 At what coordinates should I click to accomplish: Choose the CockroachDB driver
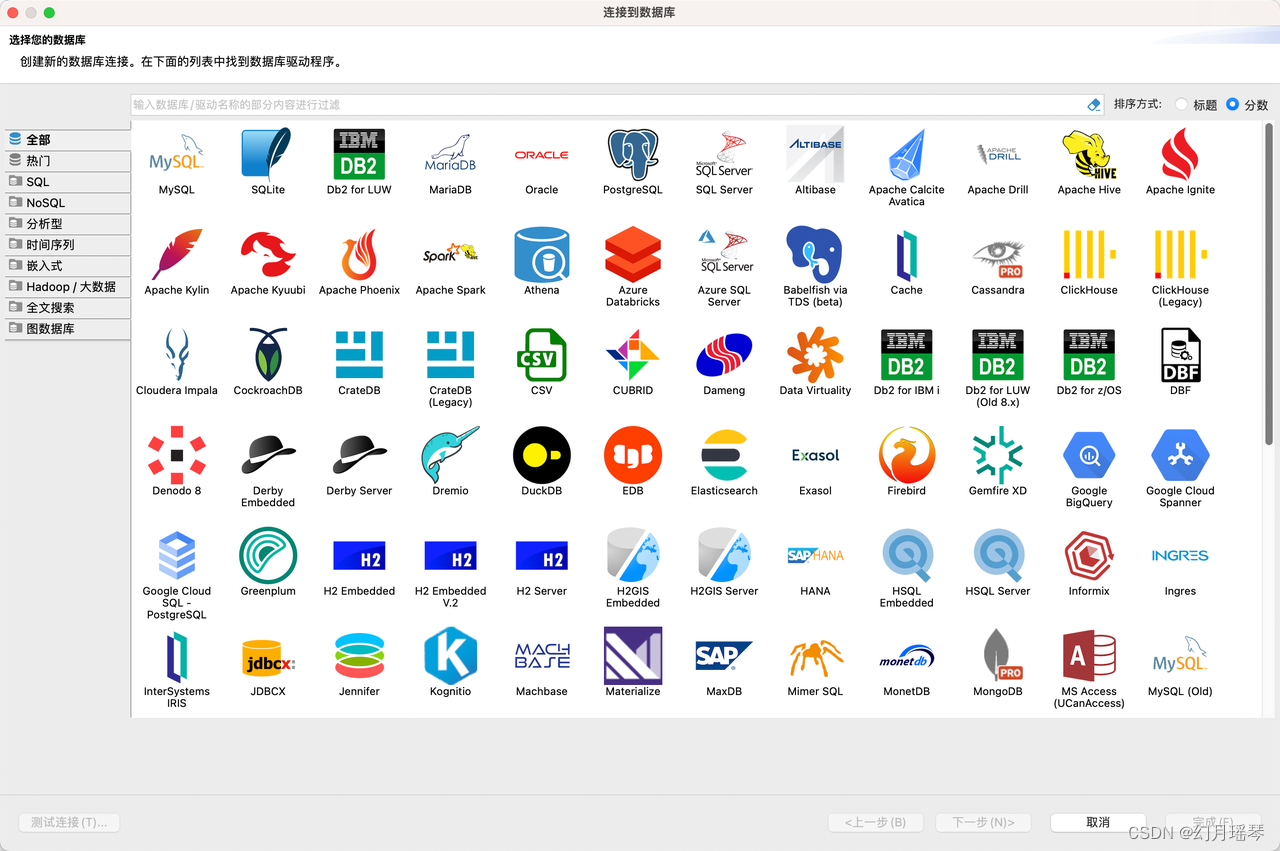click(268, 363)
